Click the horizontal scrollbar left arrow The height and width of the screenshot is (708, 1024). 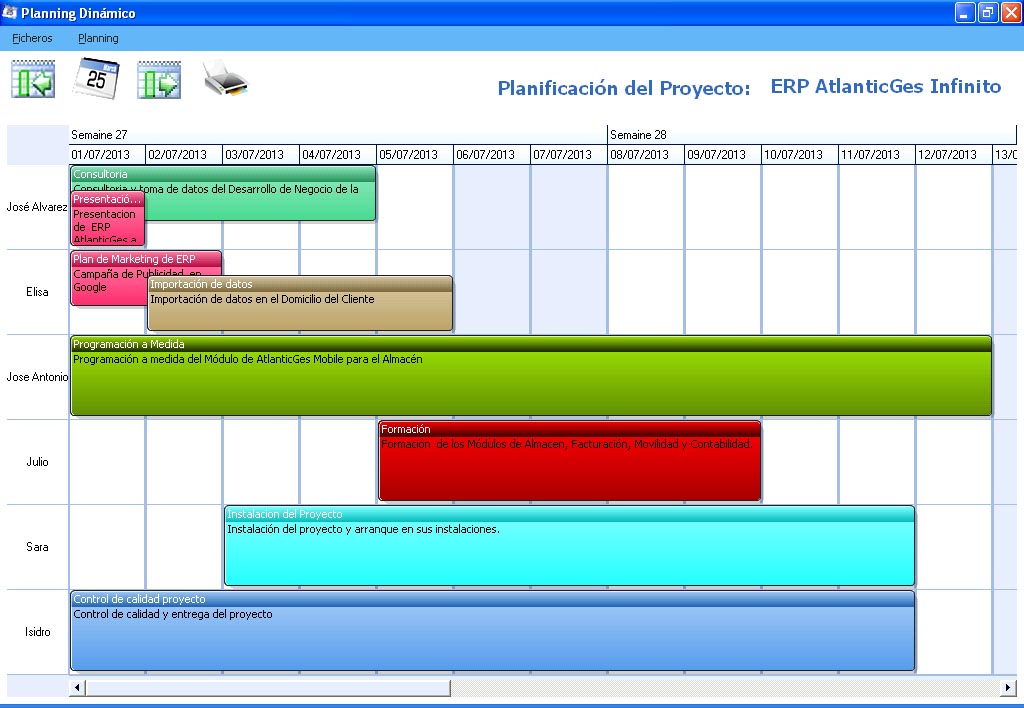(77, 687)
